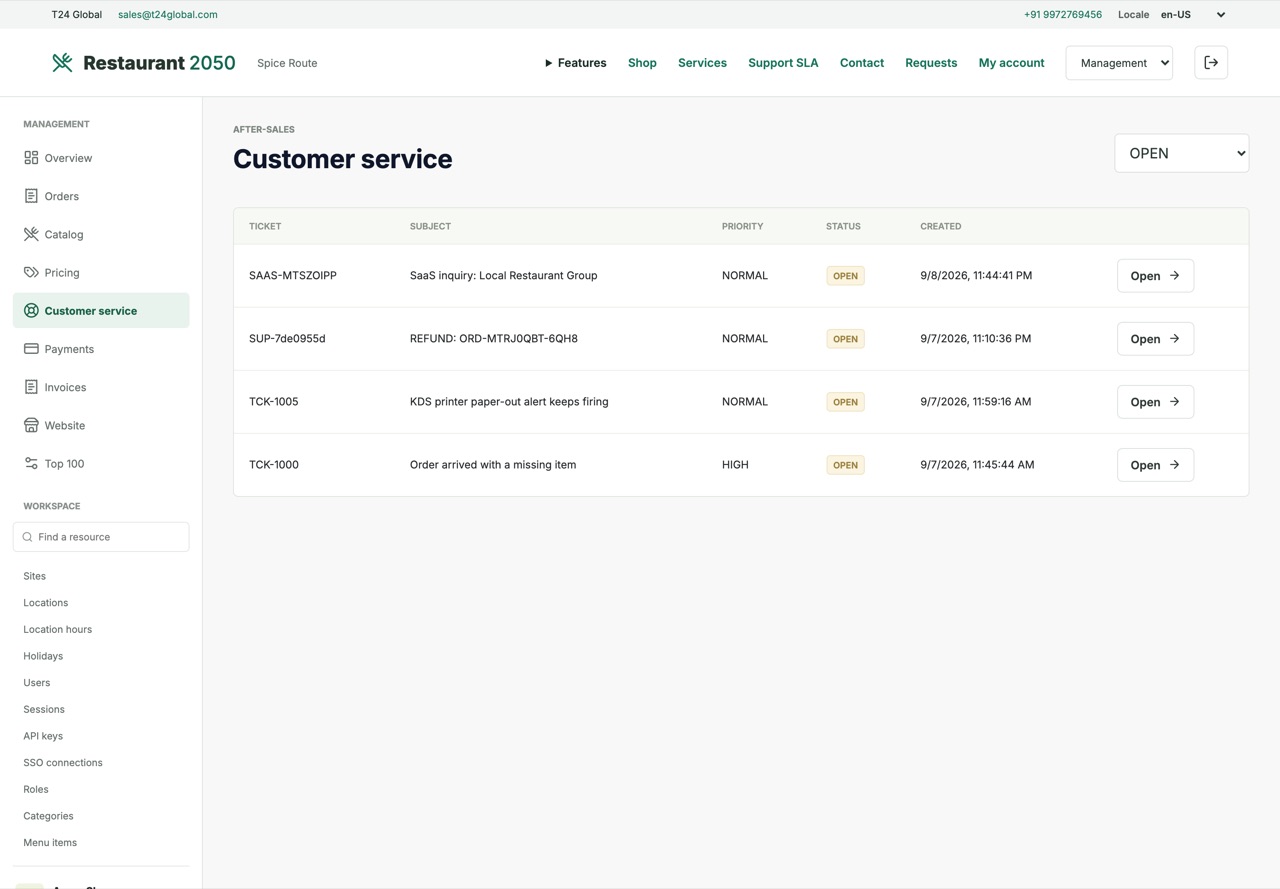This screenshot has width=1280, height=889.
Task: Click the Overview grid icon in sidebar
Action: (31, 158)
